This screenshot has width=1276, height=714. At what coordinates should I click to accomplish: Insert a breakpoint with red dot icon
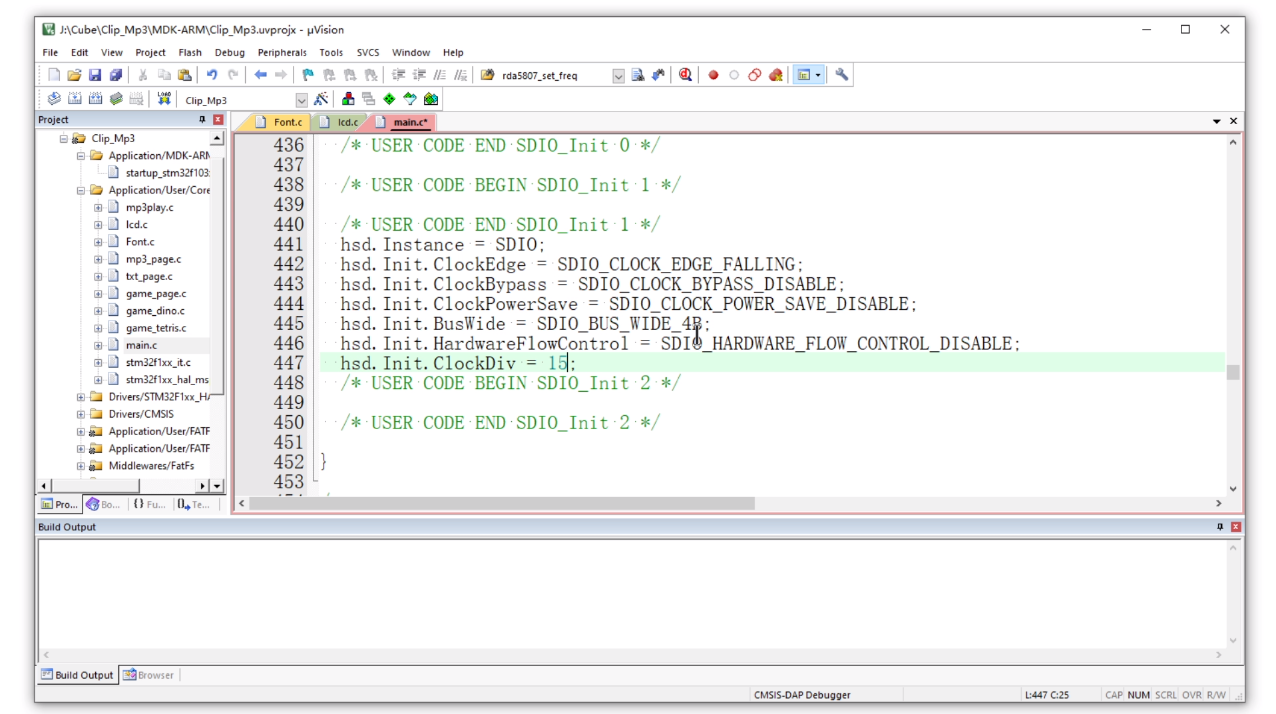click(713, 75)
